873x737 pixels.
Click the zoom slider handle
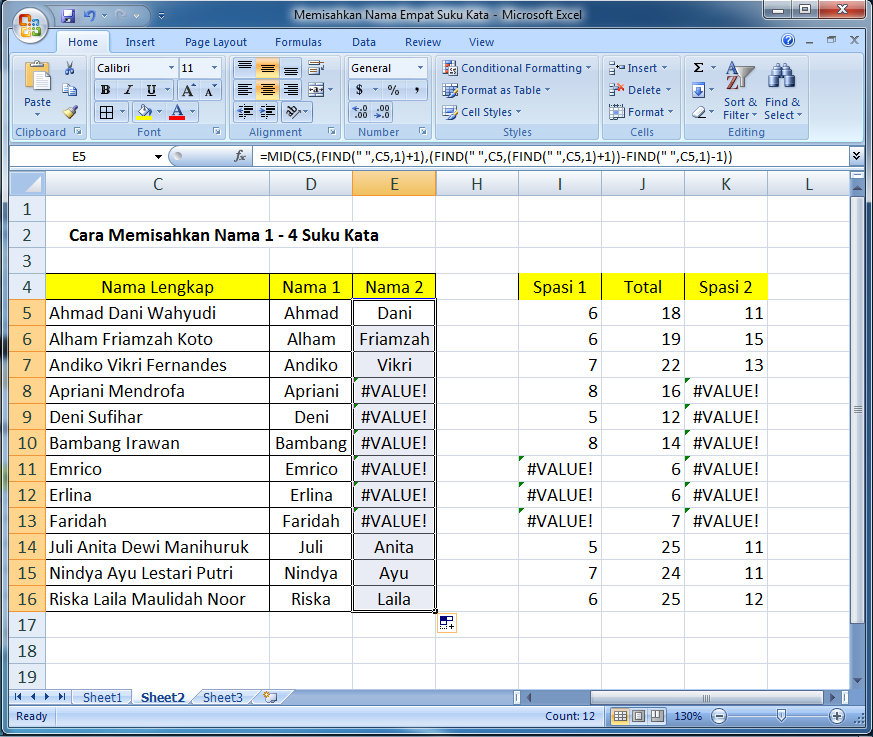pos(781,716)
